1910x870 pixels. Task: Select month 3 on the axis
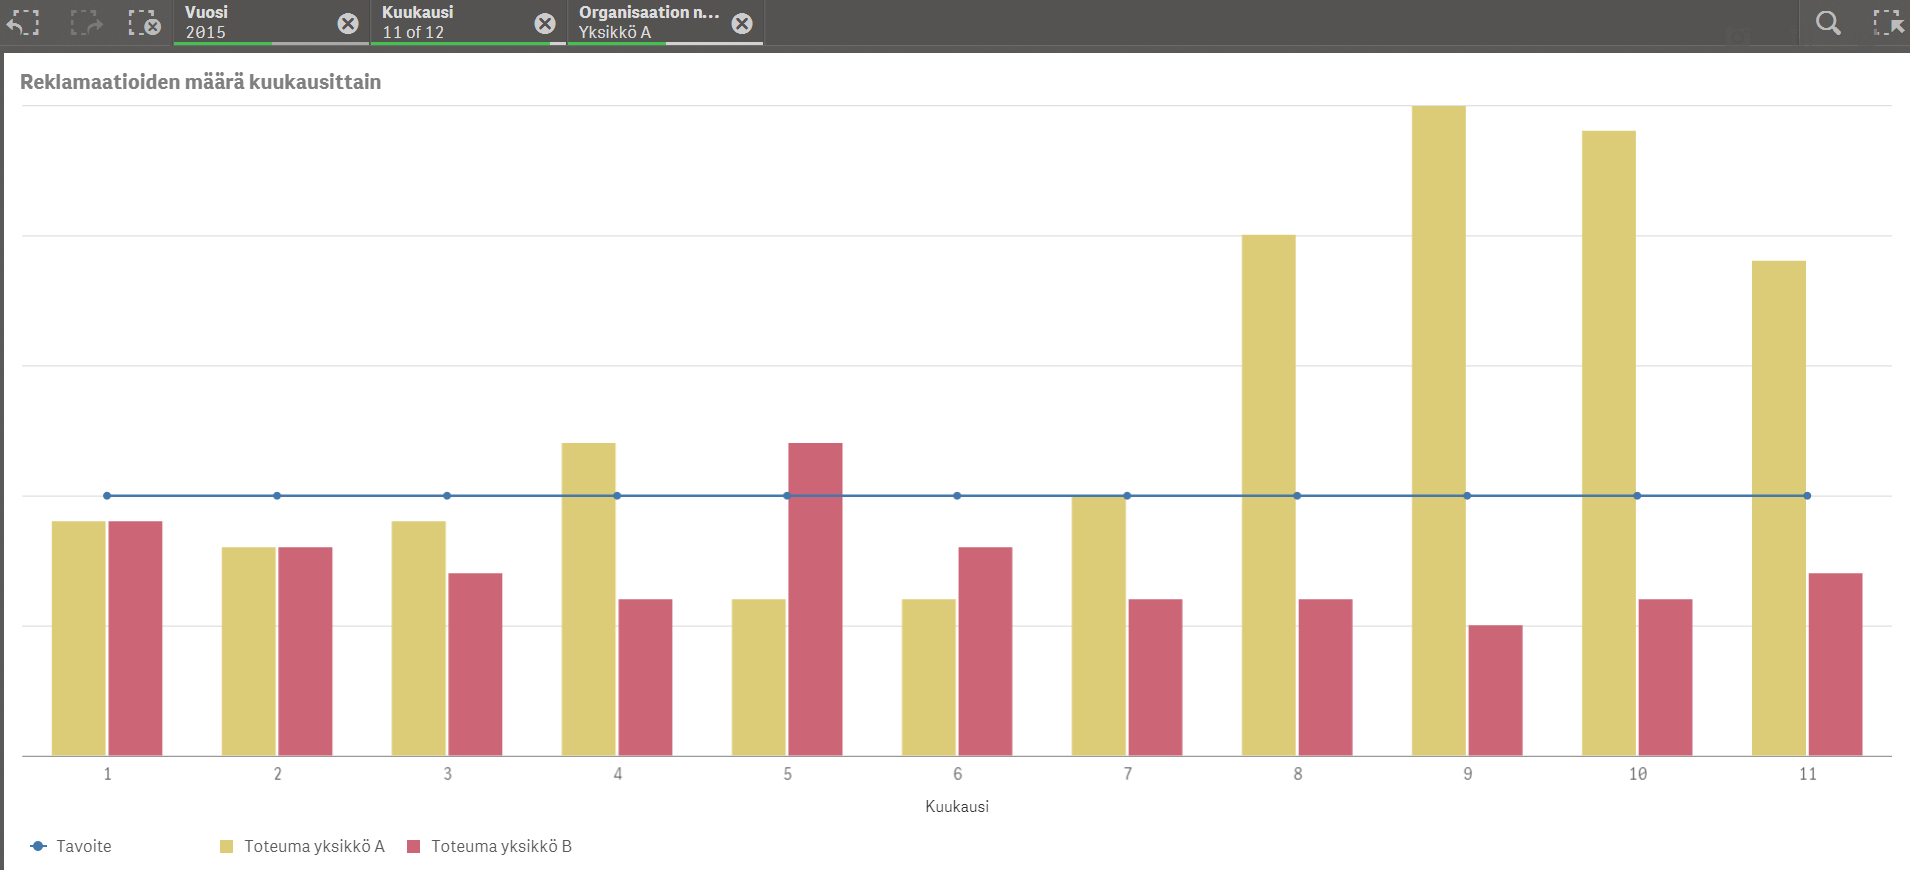tap(447, 774)
